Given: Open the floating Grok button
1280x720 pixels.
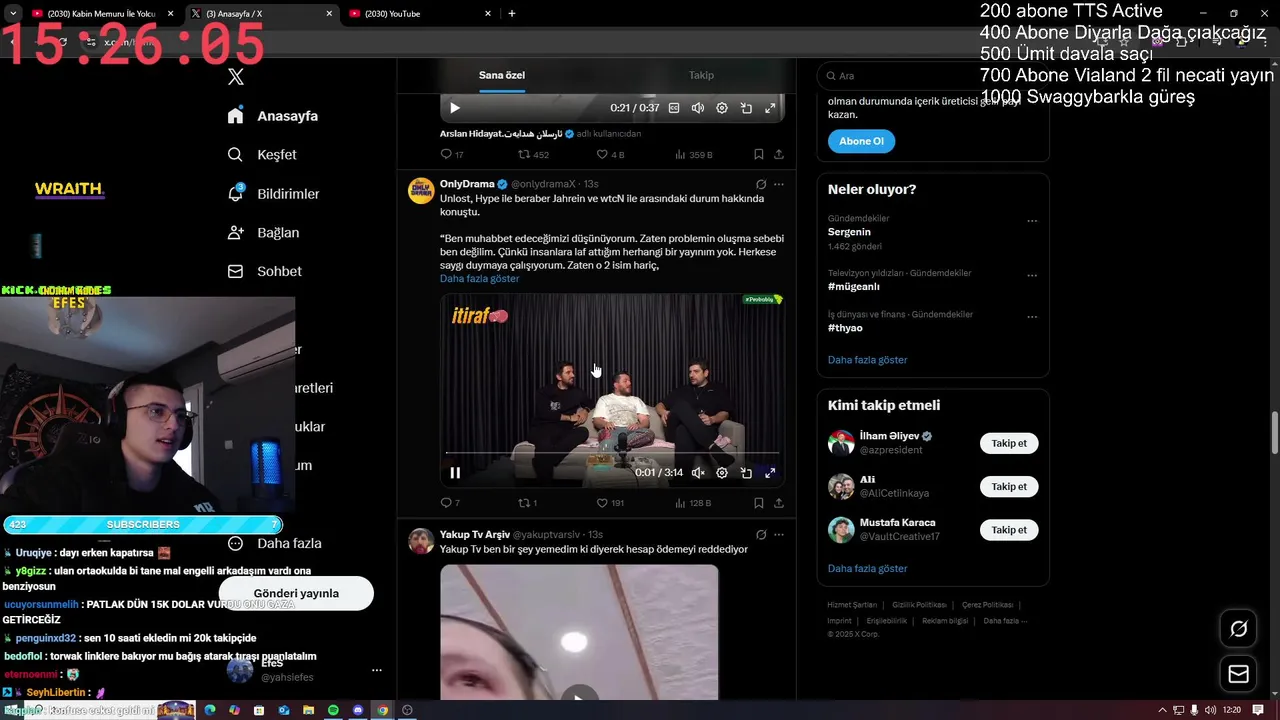Looking at the screenshot, I should coord(1238,629).
